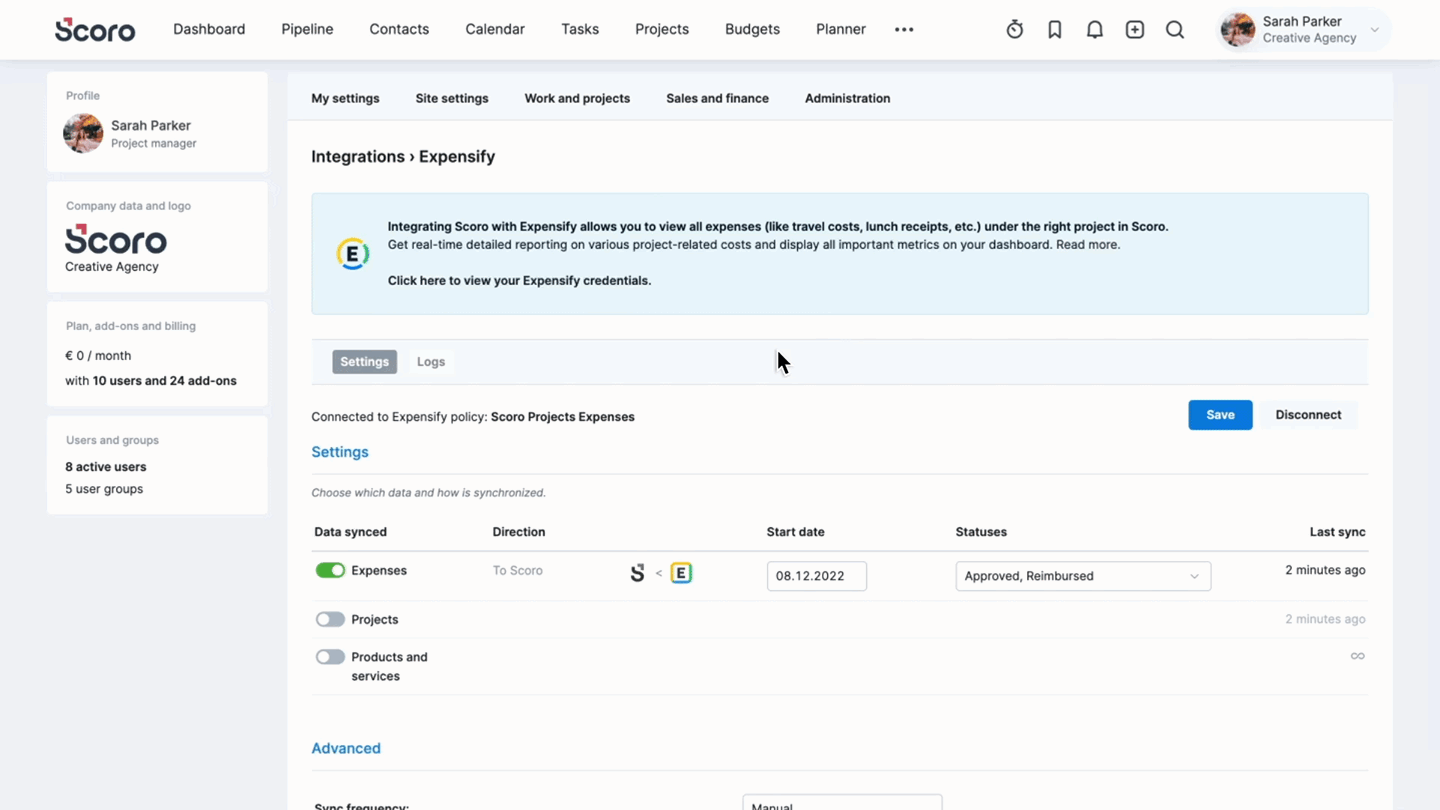Go to Contacts
Viewport: 1440px width, 810px height.
coord(399,29)
